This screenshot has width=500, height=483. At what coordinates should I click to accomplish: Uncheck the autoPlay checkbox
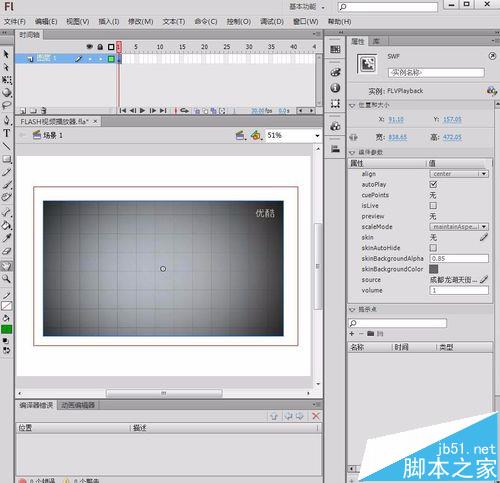click(x=433, y=184)
